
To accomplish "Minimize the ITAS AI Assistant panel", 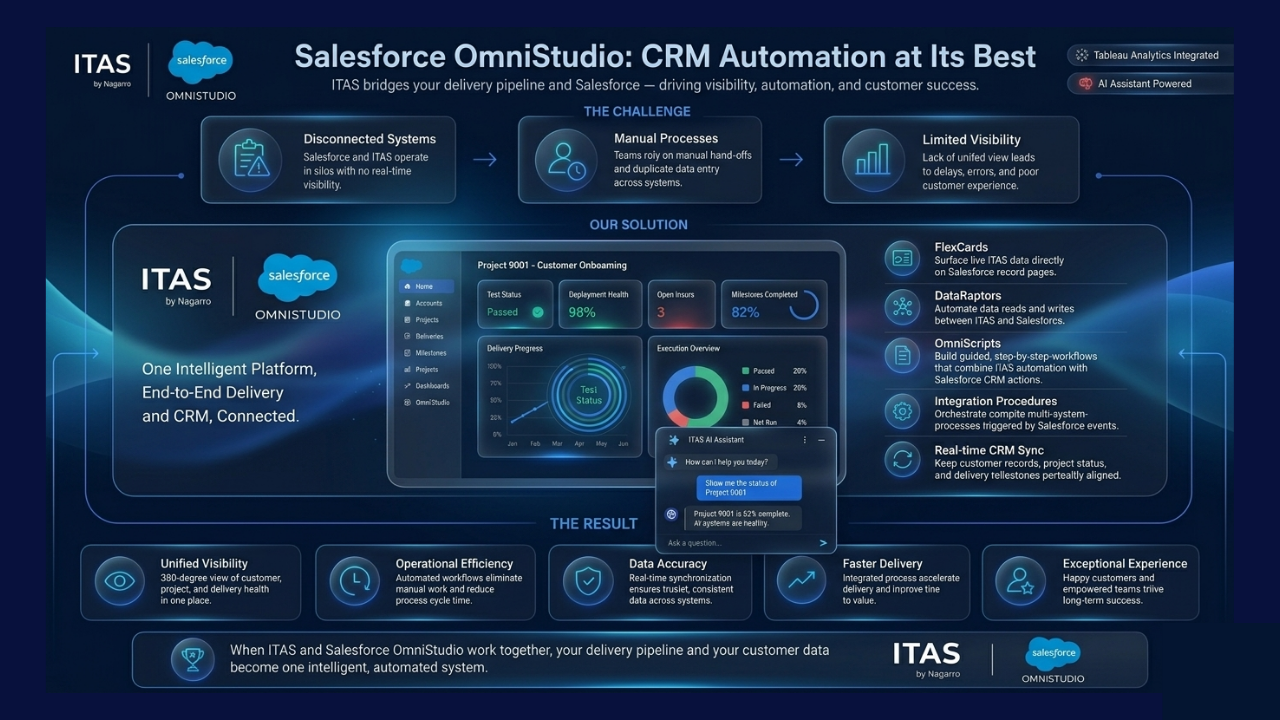I will point(822,440).
